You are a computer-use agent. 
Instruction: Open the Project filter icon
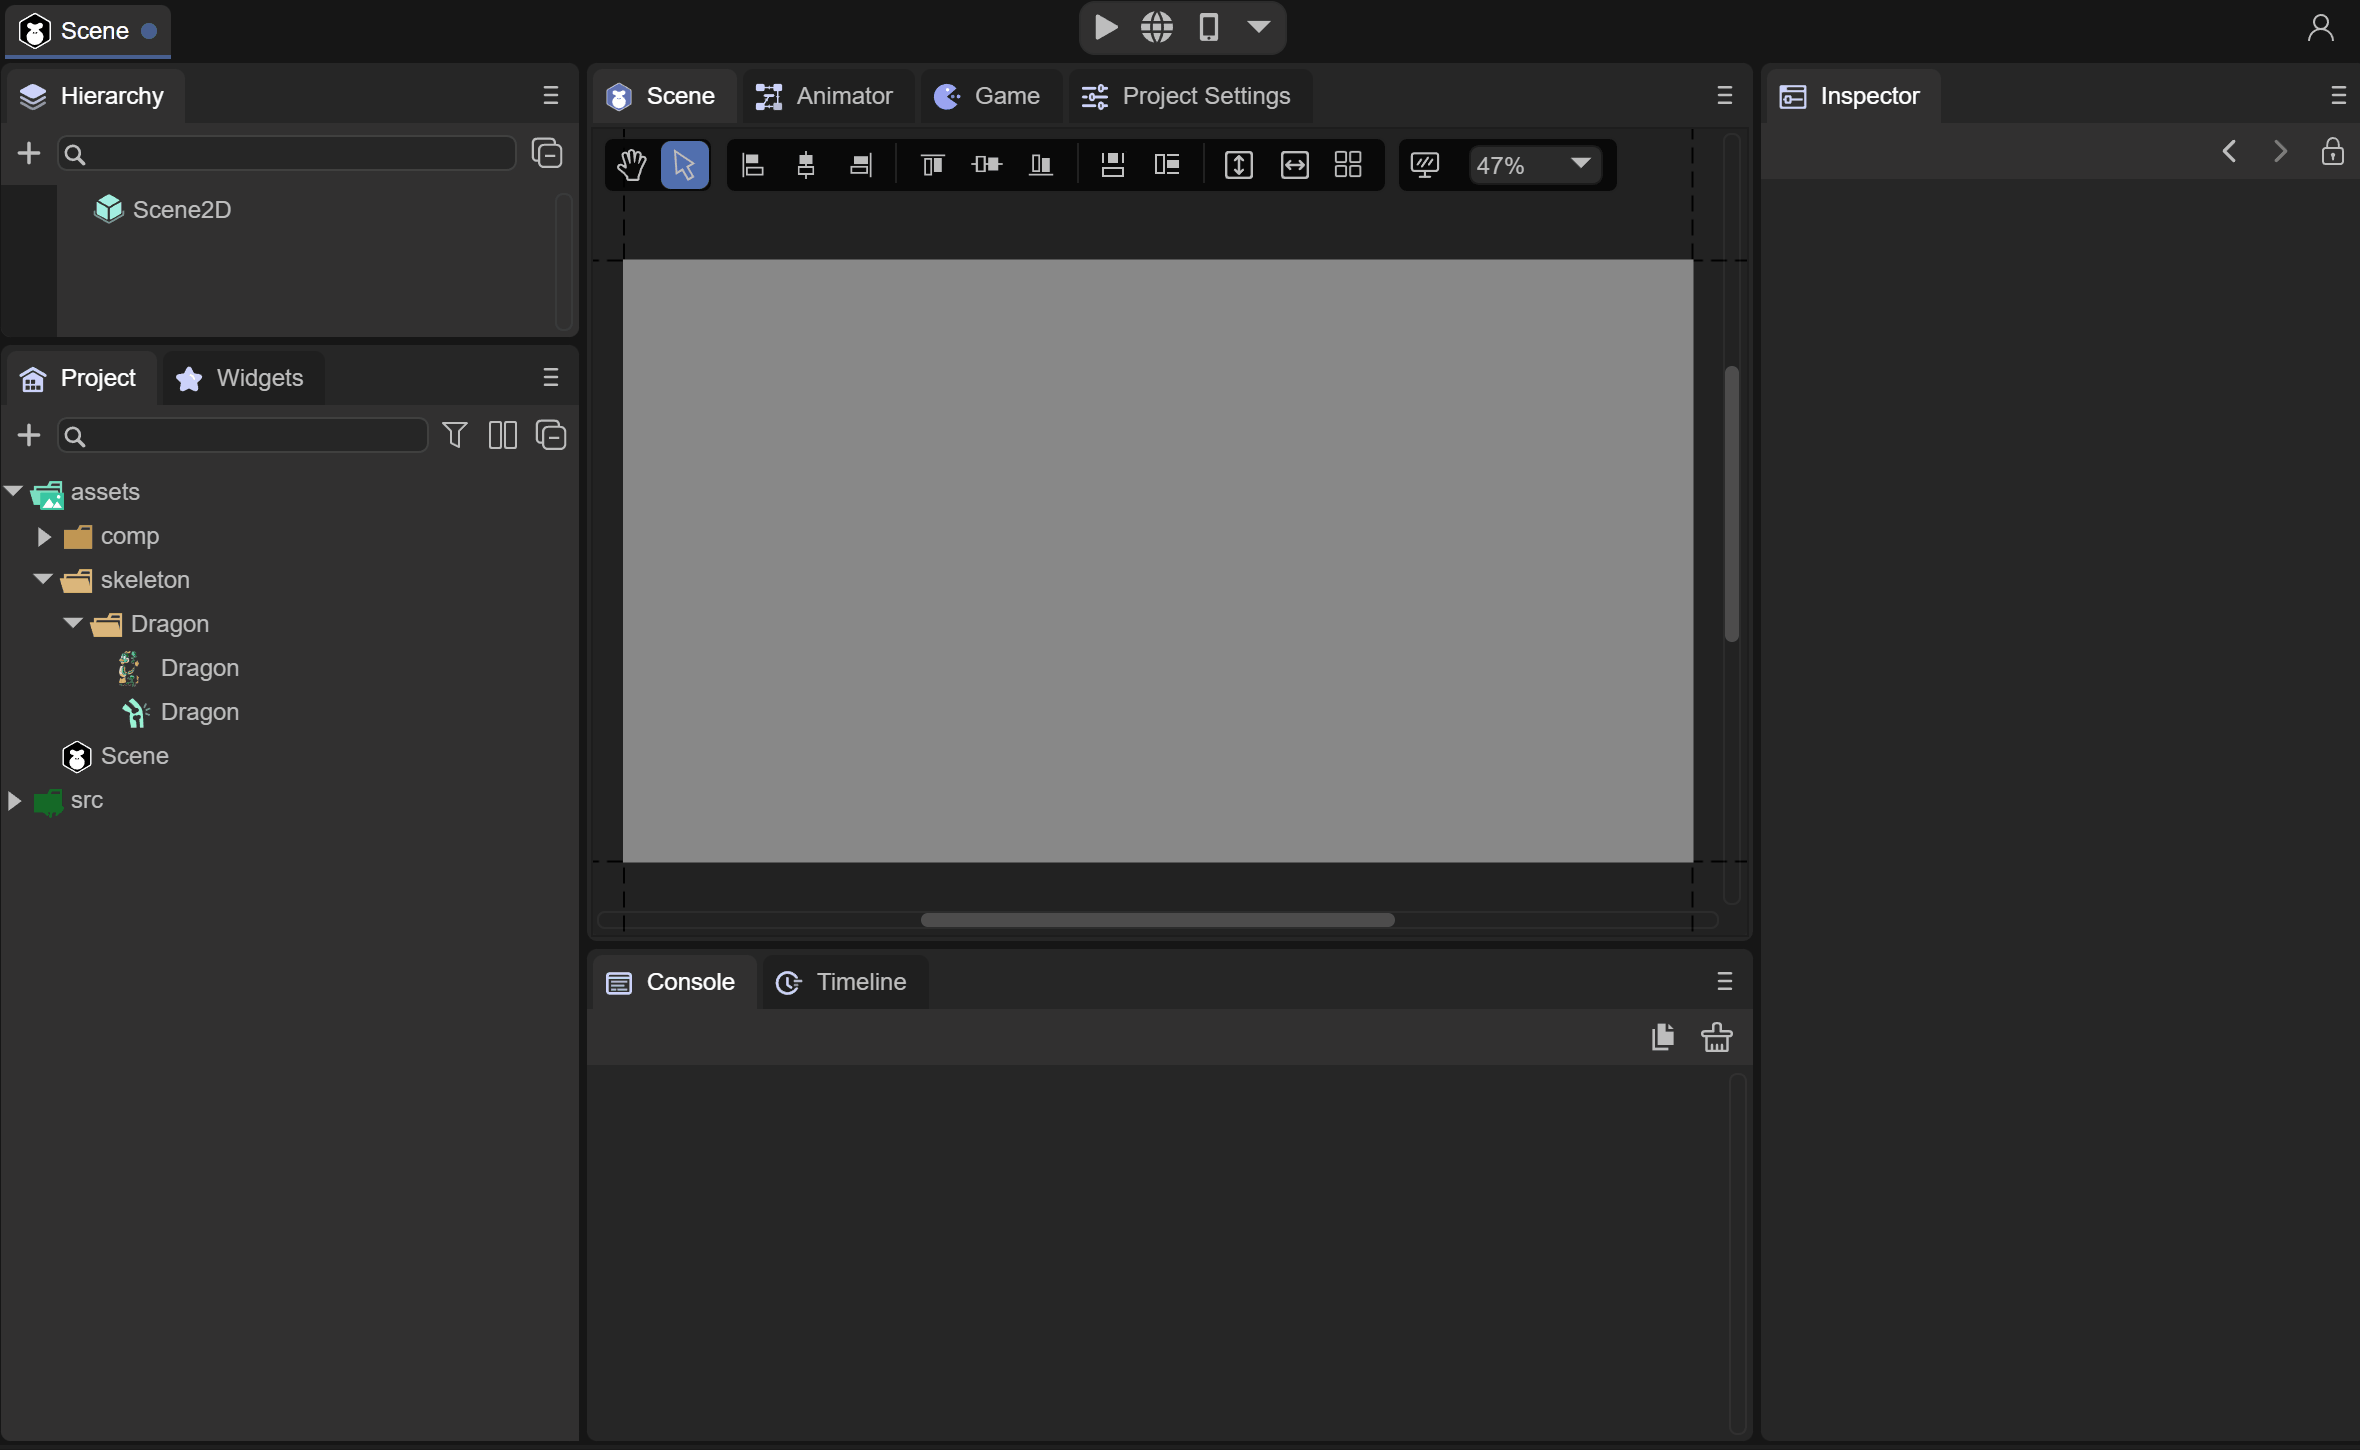(455, 435)
